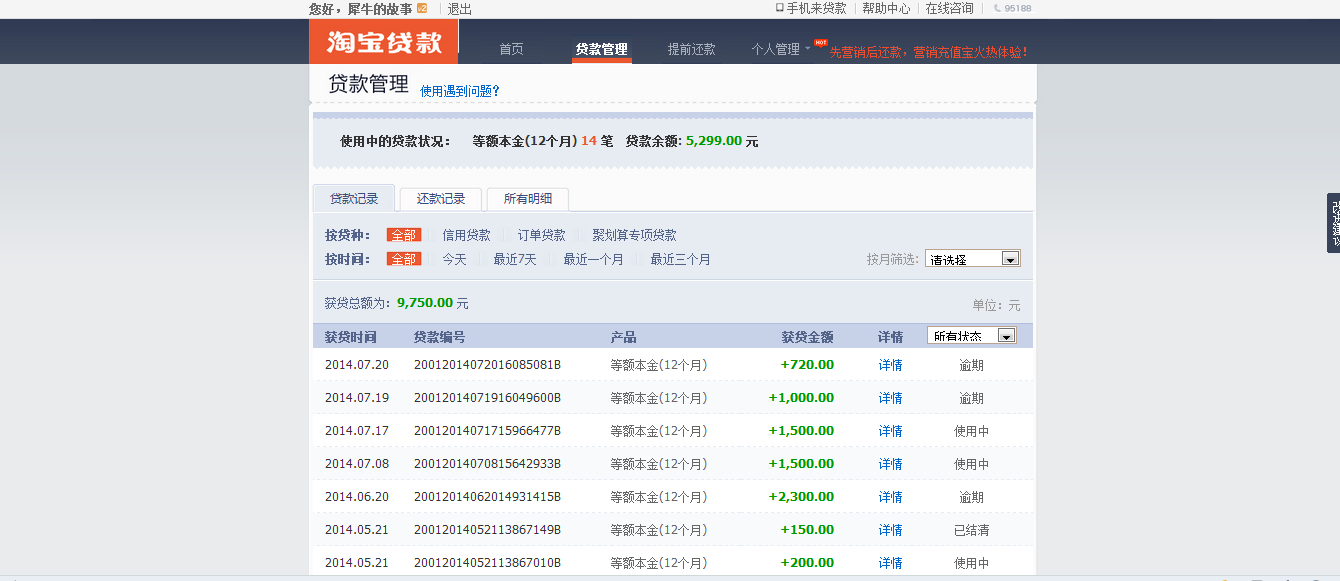
Task: Open the 按月筛选 month dropdown
Action: 1010,259
